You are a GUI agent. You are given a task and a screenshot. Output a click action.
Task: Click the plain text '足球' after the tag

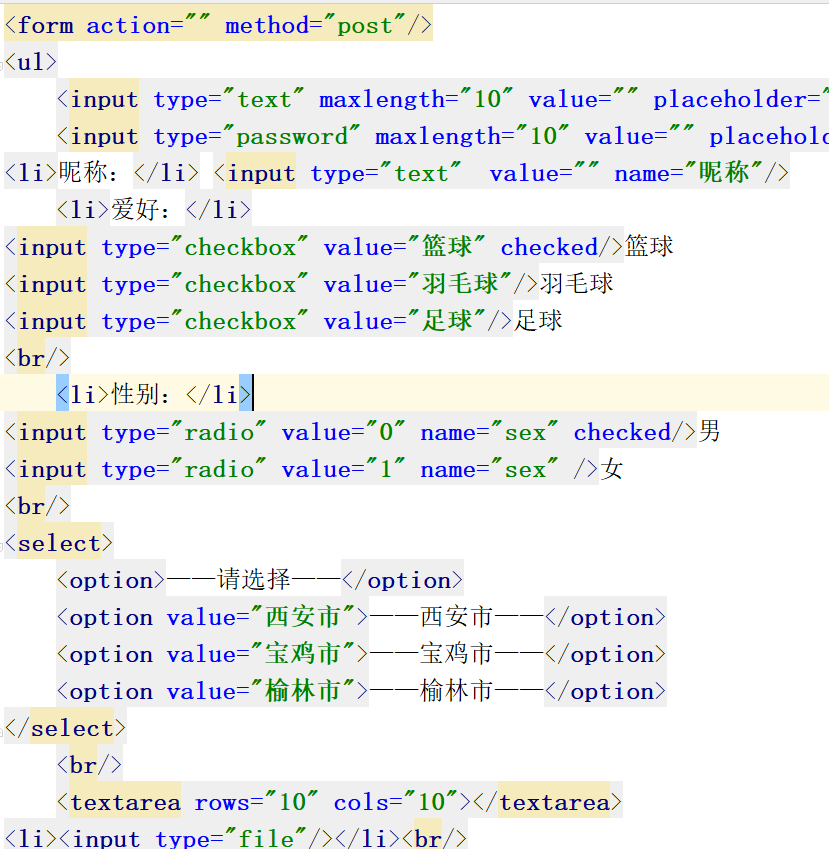click(538, 321)
